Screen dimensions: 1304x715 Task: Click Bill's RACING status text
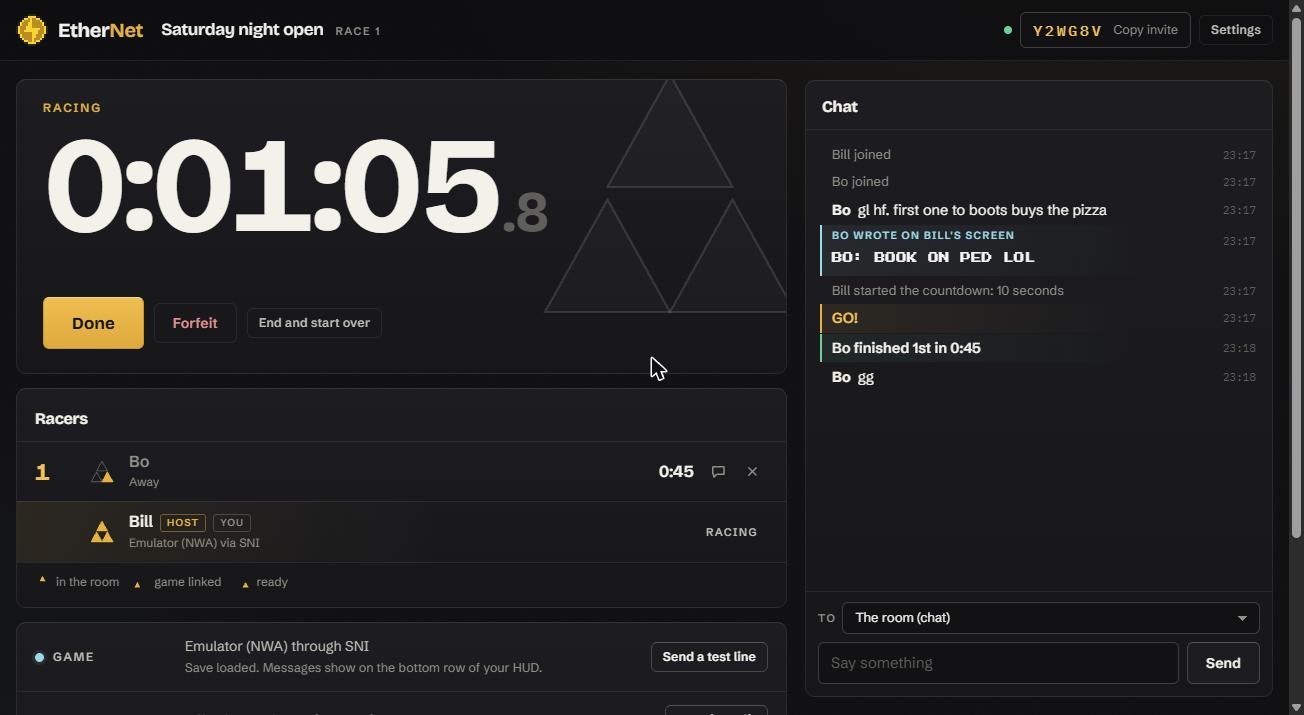pos(731,532)
